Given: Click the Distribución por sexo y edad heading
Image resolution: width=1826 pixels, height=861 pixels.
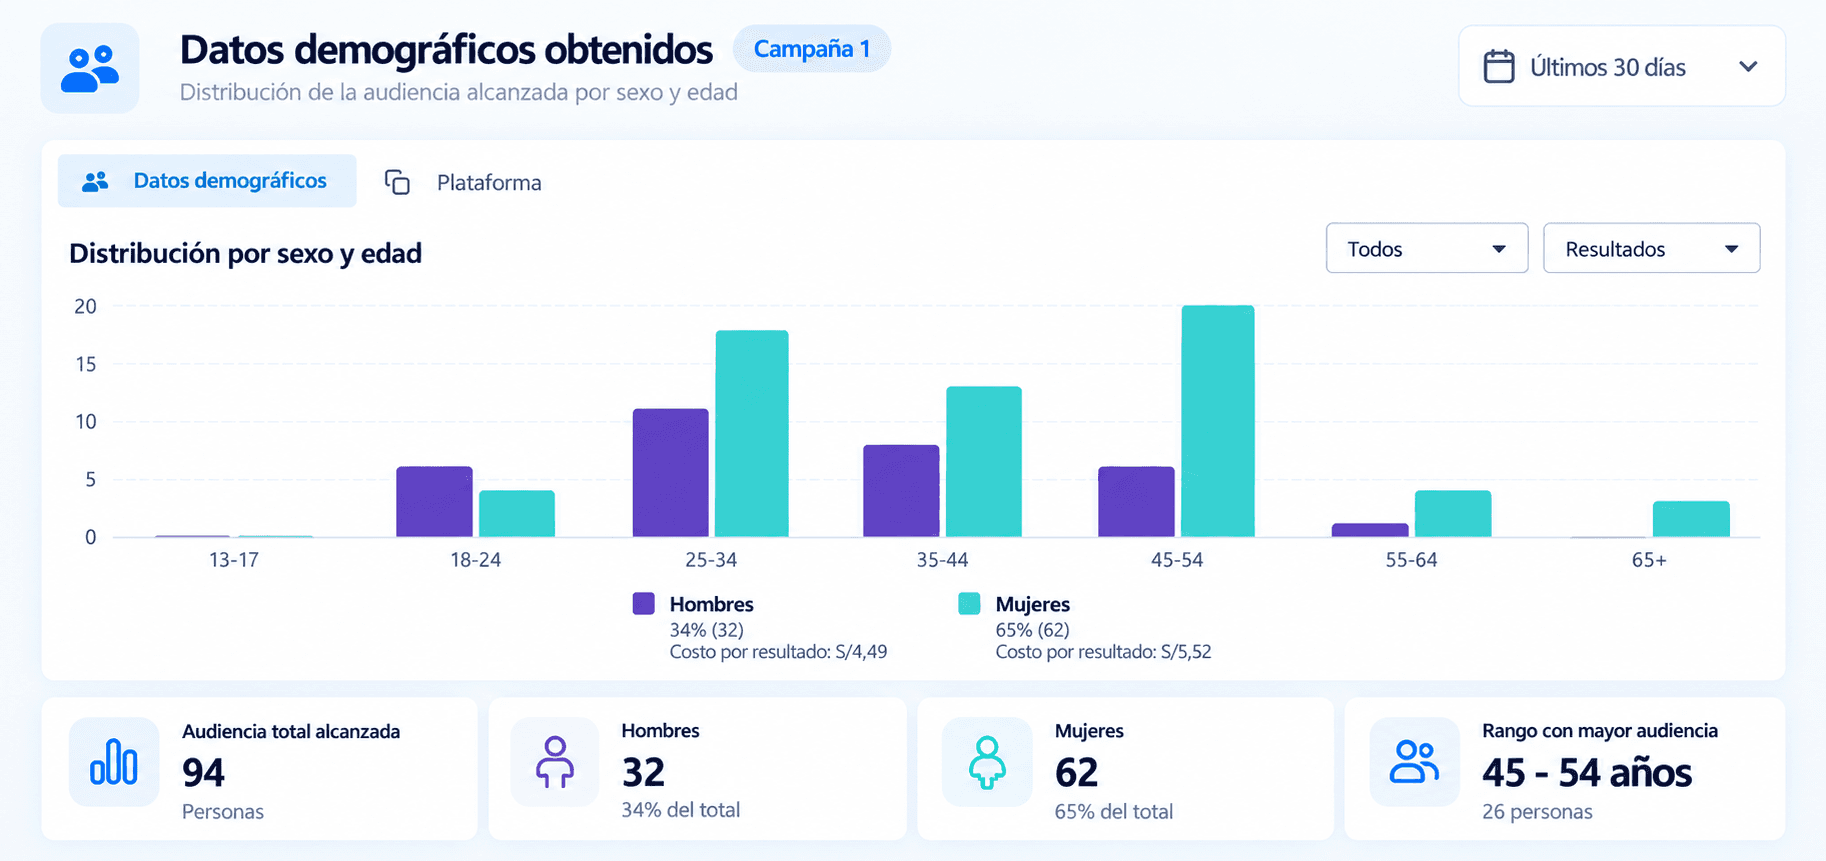Looking at the screenshot, I should [x=245, y=253].
